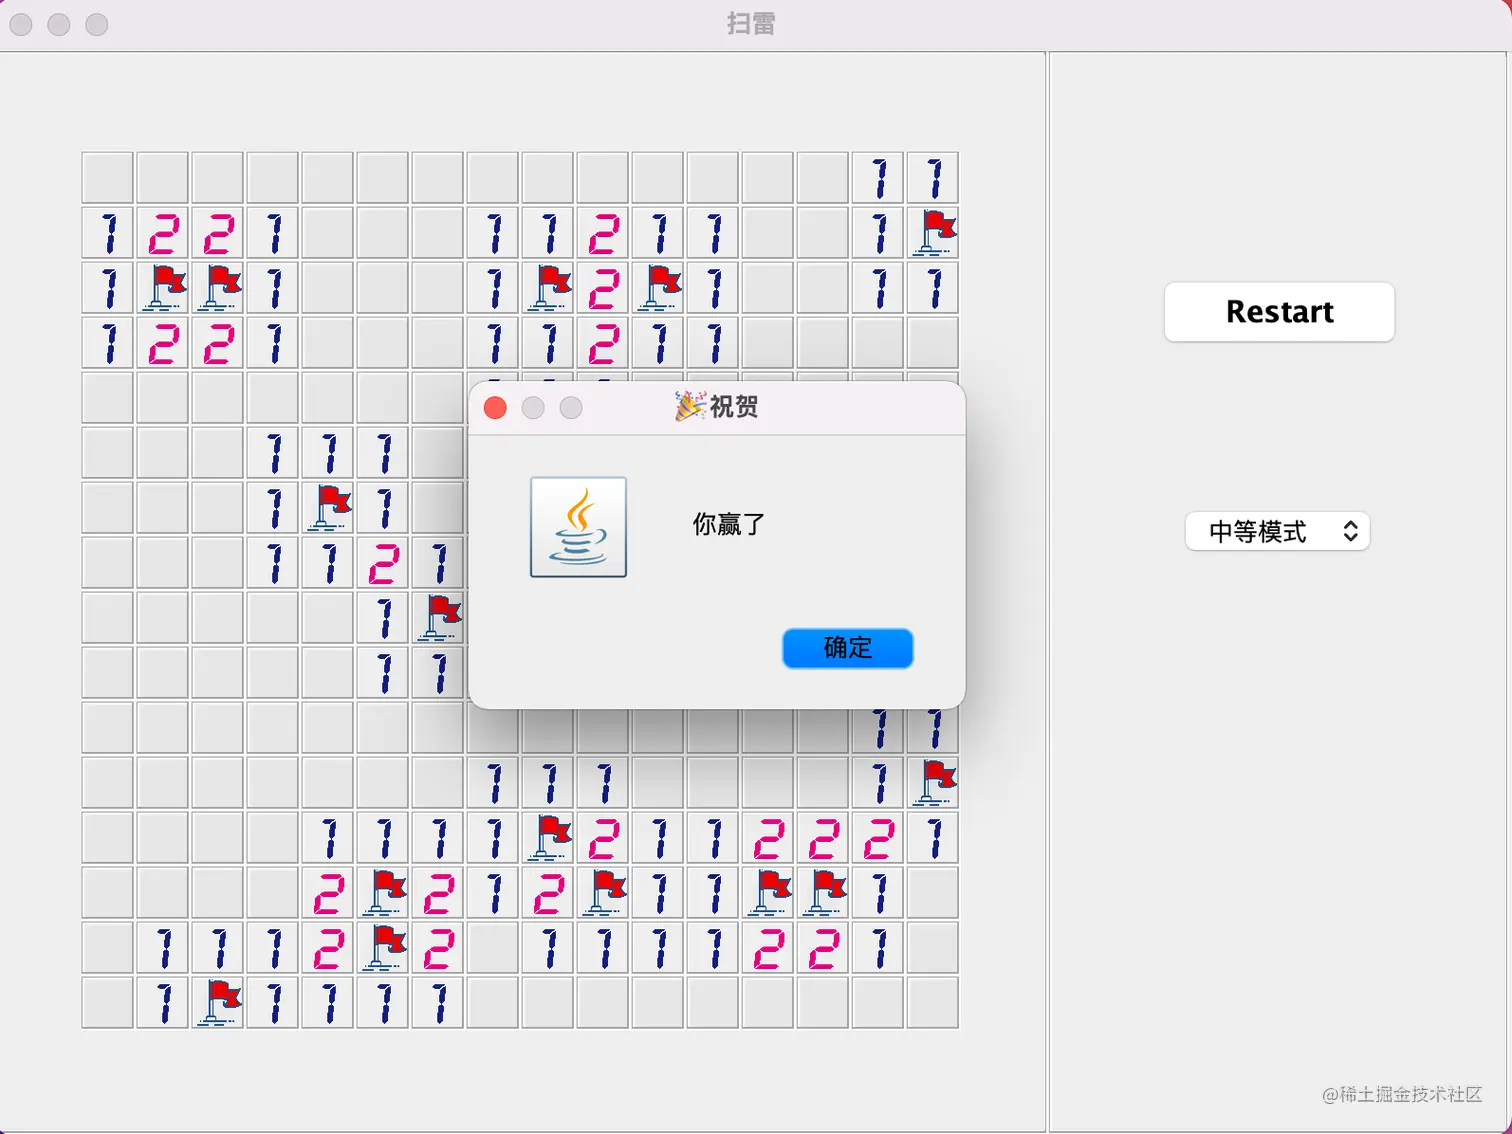Close the 祝贺 dialog with the red button
The image size is (1512, 1134).
tap(495, 408)
